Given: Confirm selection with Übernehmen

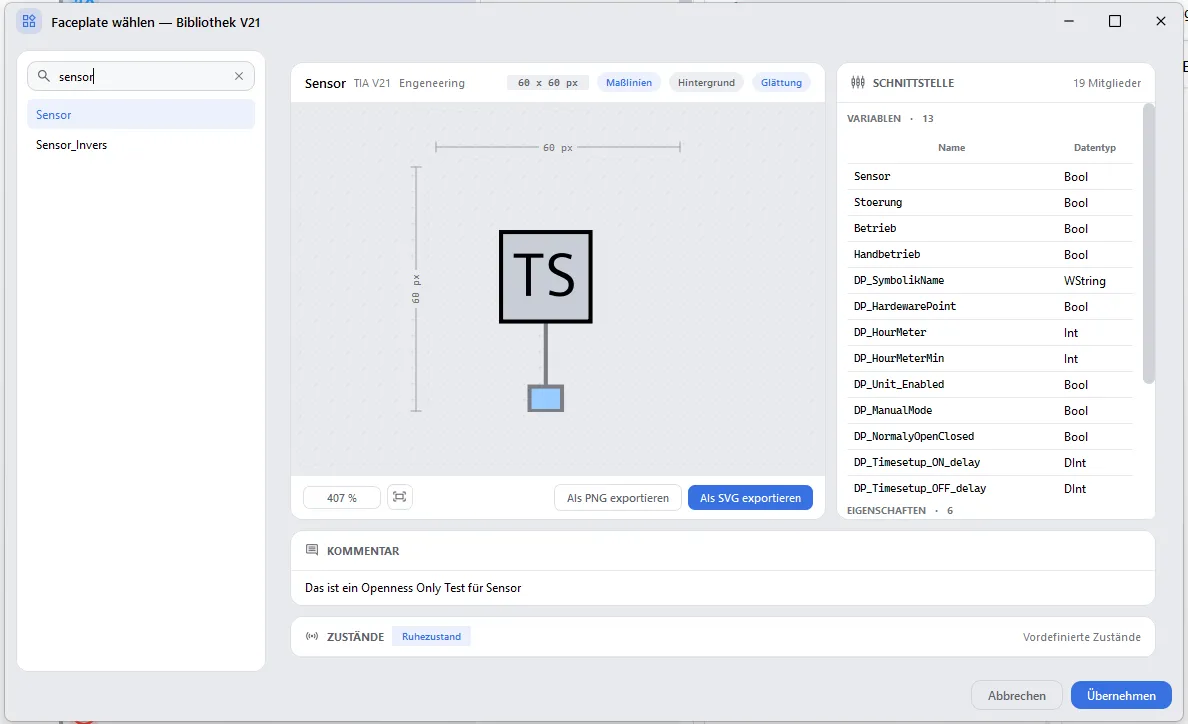Looking at the screenshot, I should pyautogui.click(x=1121, y=695).
